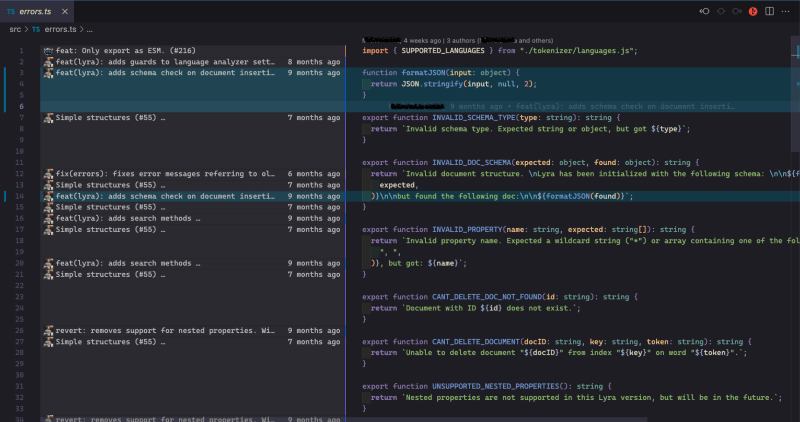Click the middle open-changes-with-working-file icon
The height and width of the screenshot is (422, 800).
pos(721,11)
